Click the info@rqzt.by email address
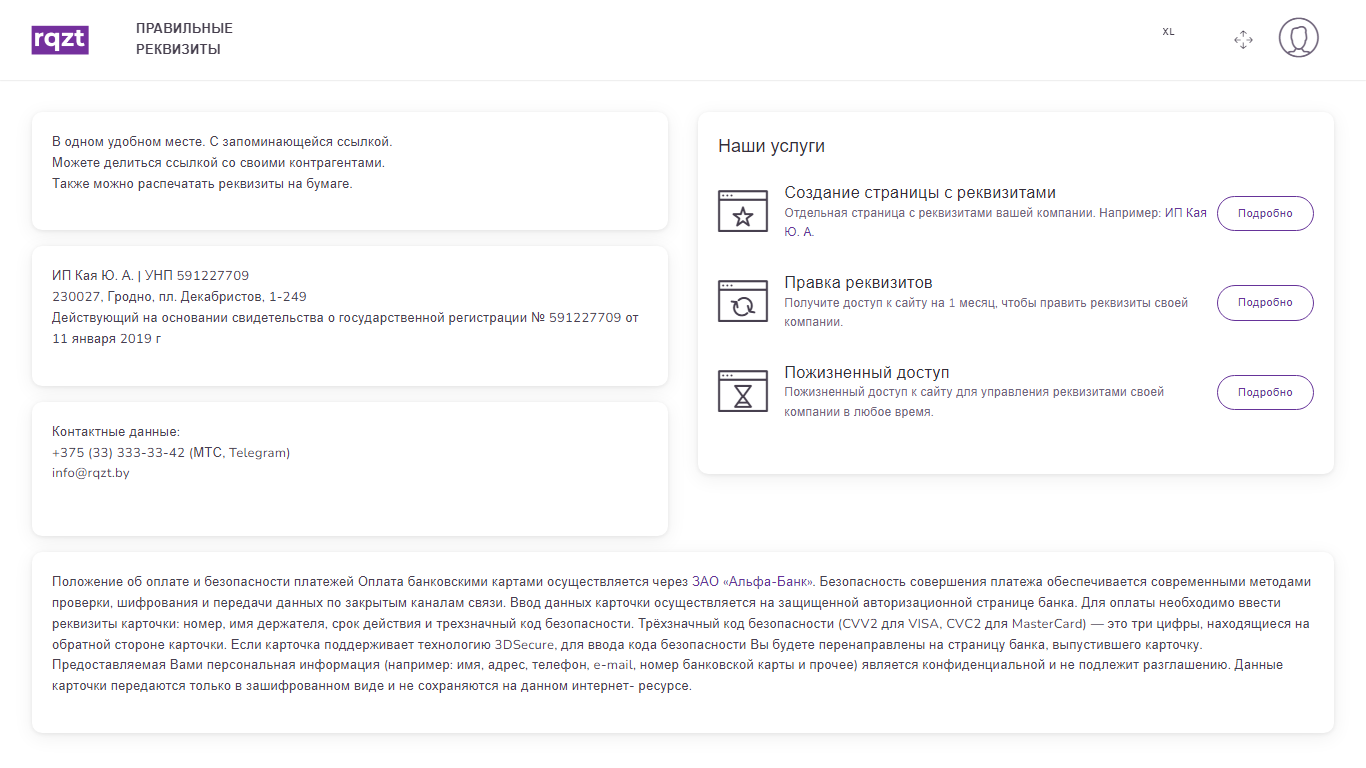 click(x=90, y=473)
